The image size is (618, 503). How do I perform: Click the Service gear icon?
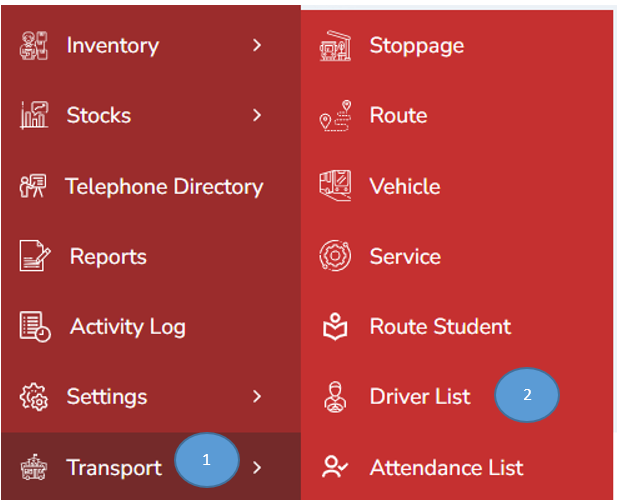pos(335,256)
